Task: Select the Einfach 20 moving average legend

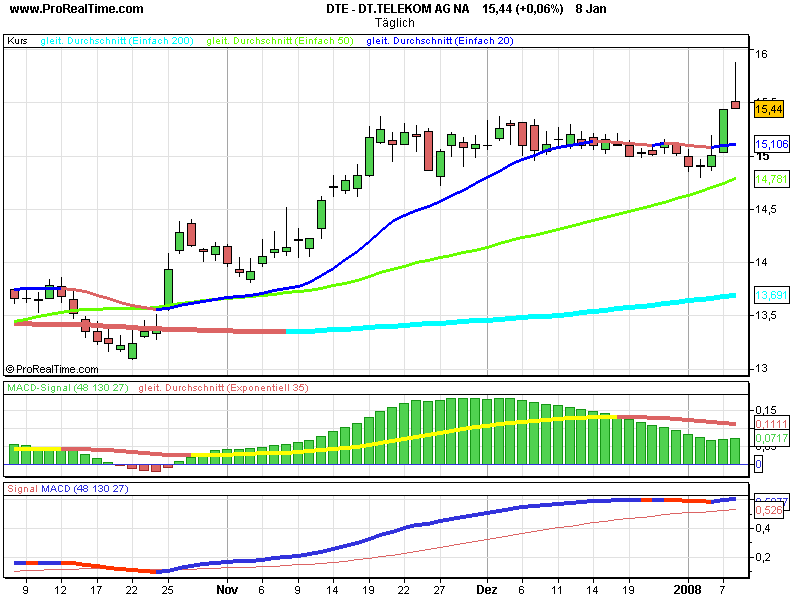Action: 440,41
